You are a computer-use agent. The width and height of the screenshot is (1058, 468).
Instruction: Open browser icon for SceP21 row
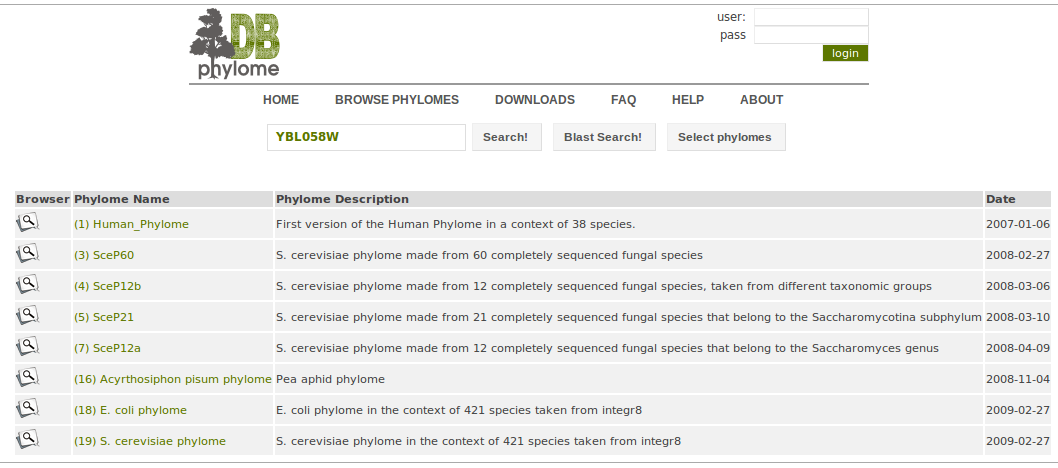click(28, 316)
